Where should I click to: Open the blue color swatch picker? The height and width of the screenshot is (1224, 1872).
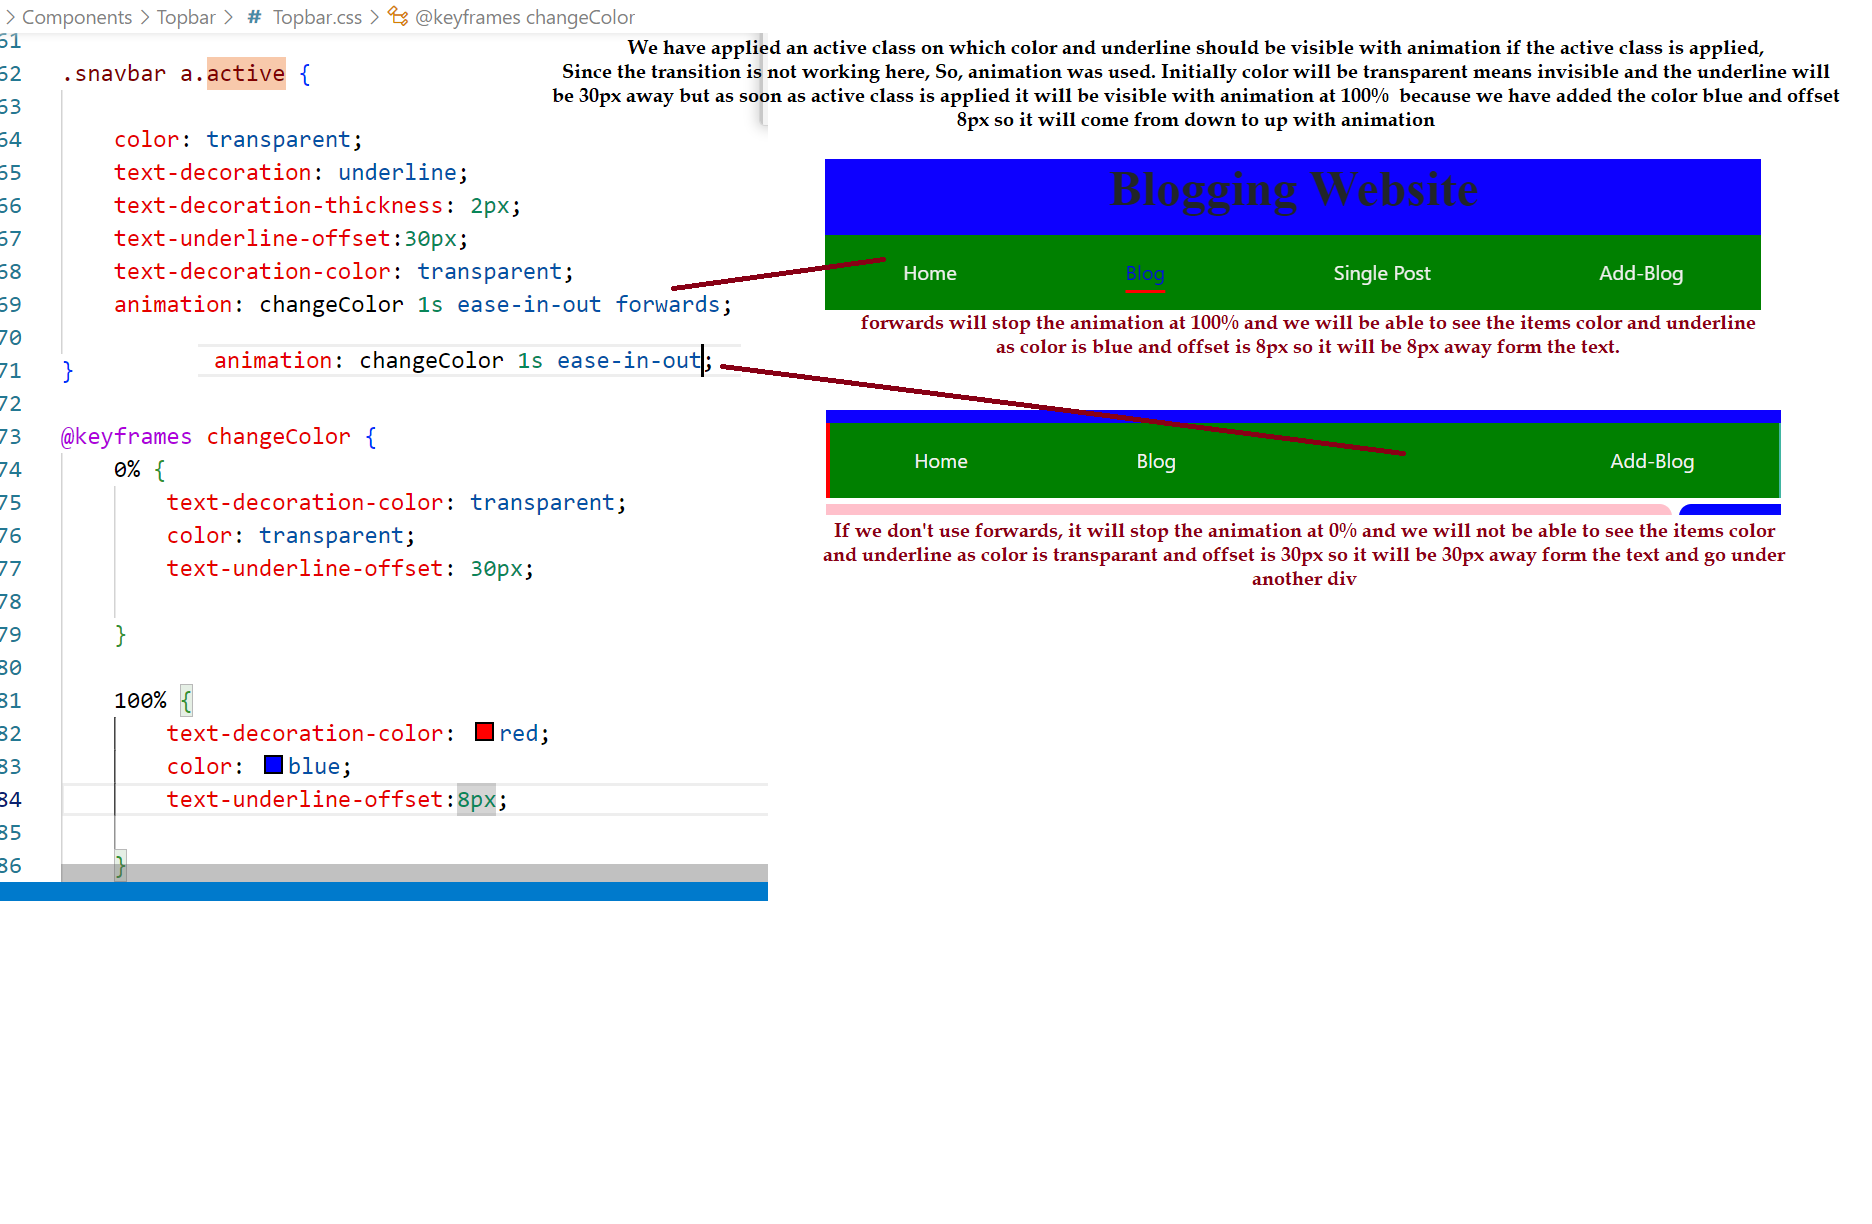coord(273,765)
